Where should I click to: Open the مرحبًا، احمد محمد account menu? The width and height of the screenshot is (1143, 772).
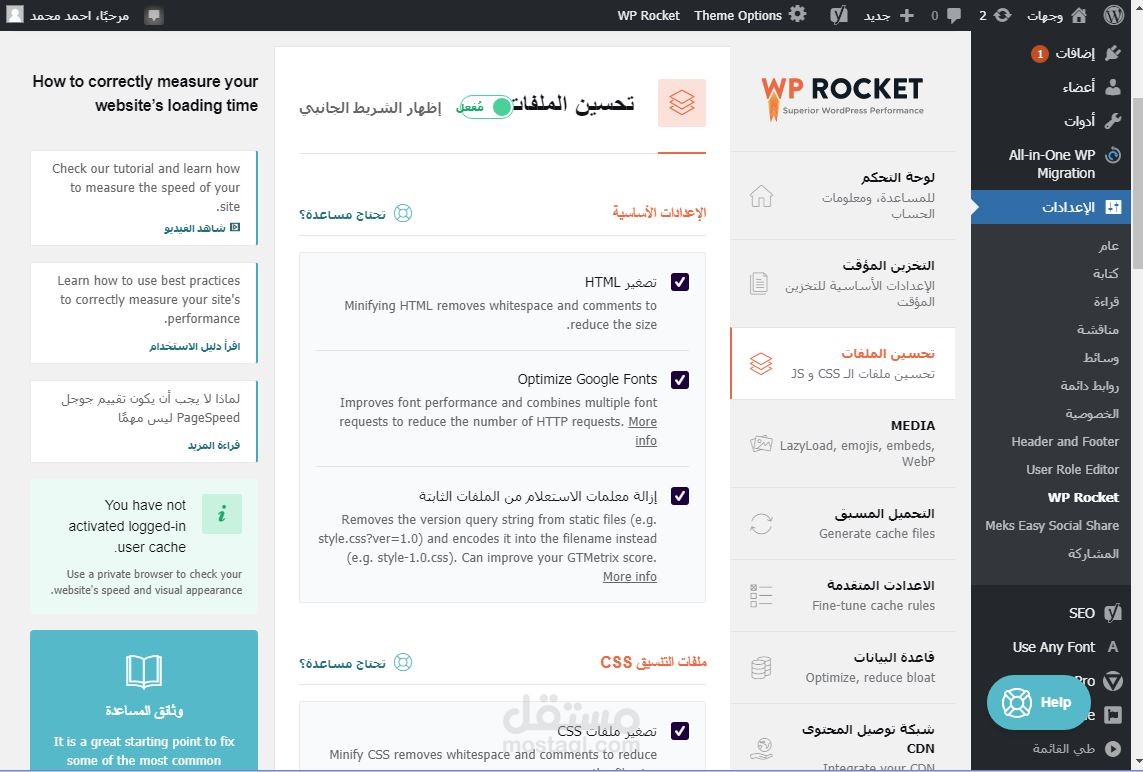tap(68, 15)
